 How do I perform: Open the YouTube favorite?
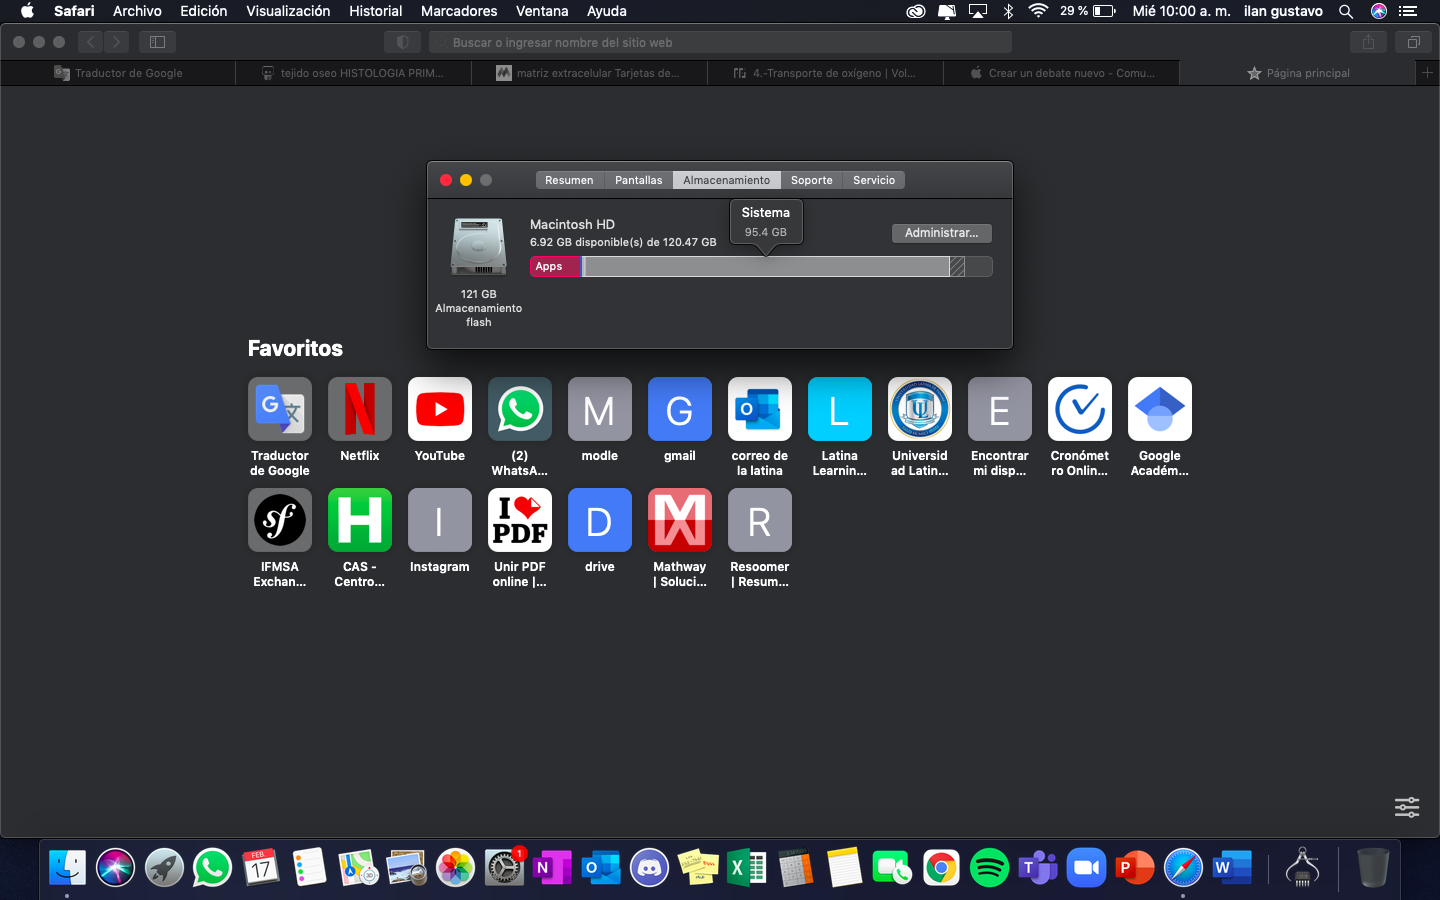pos(439,409)
